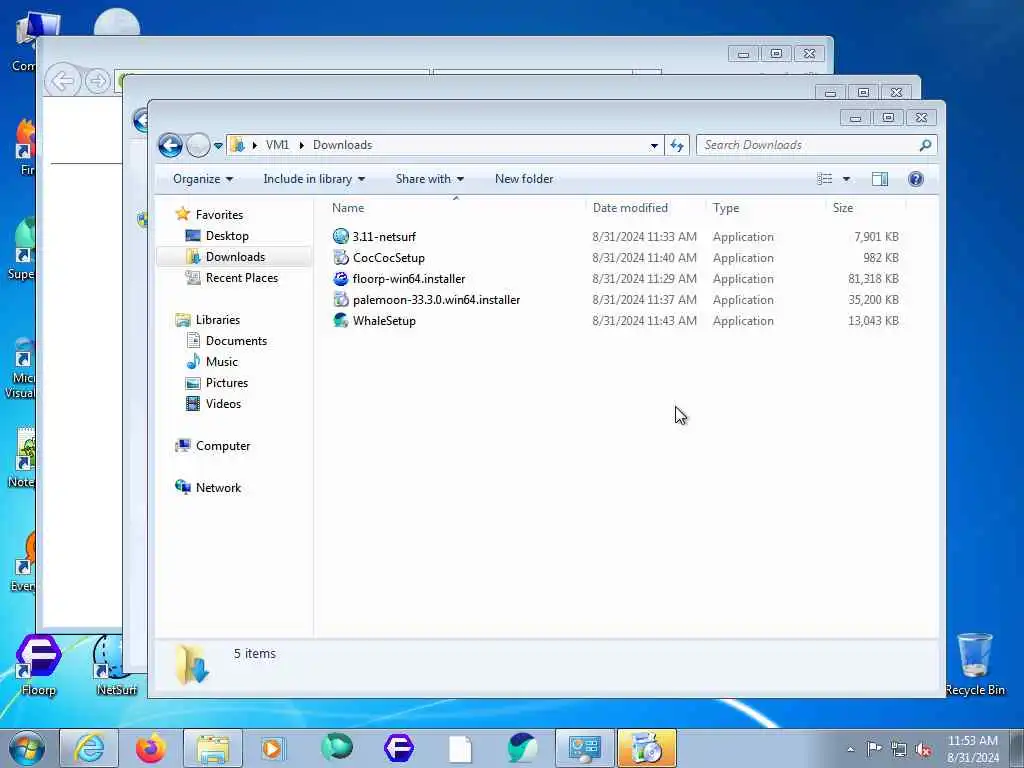Refresh the Downloads folder view

pyautogui.click(x=677, y=145)
